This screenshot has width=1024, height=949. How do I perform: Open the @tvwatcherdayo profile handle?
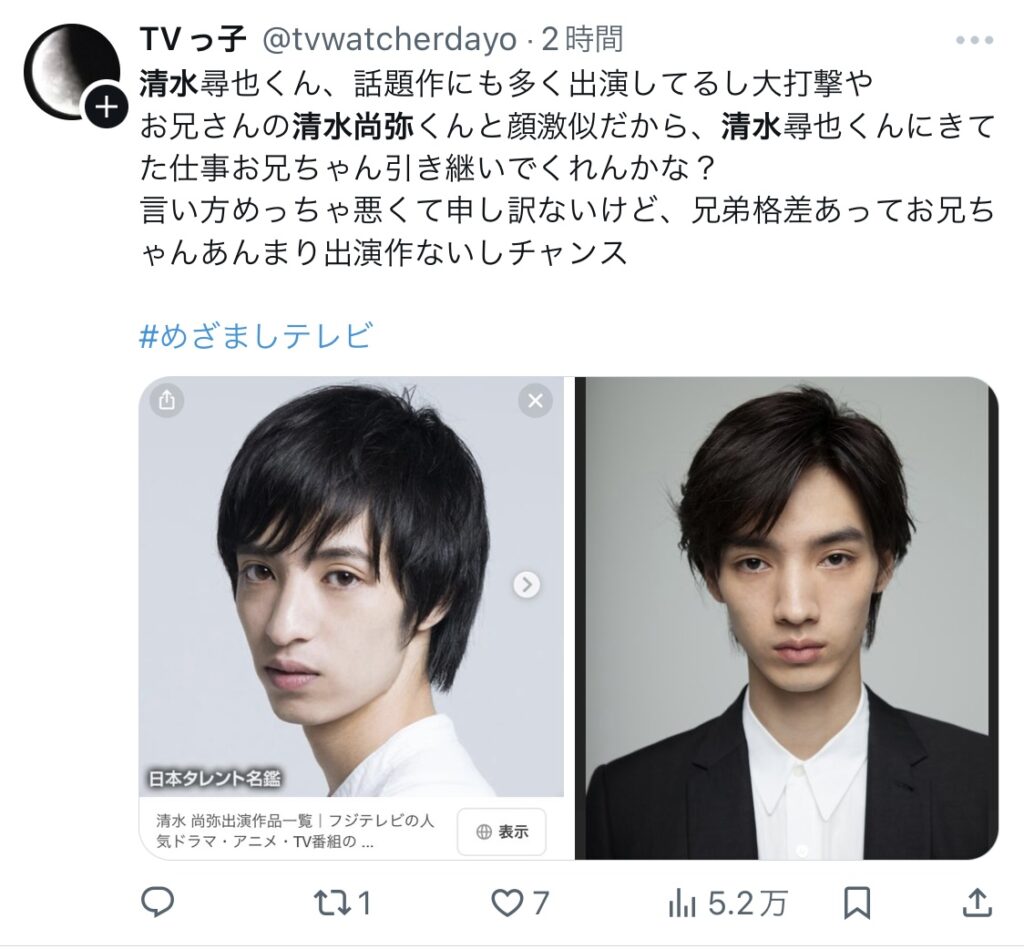390,40
